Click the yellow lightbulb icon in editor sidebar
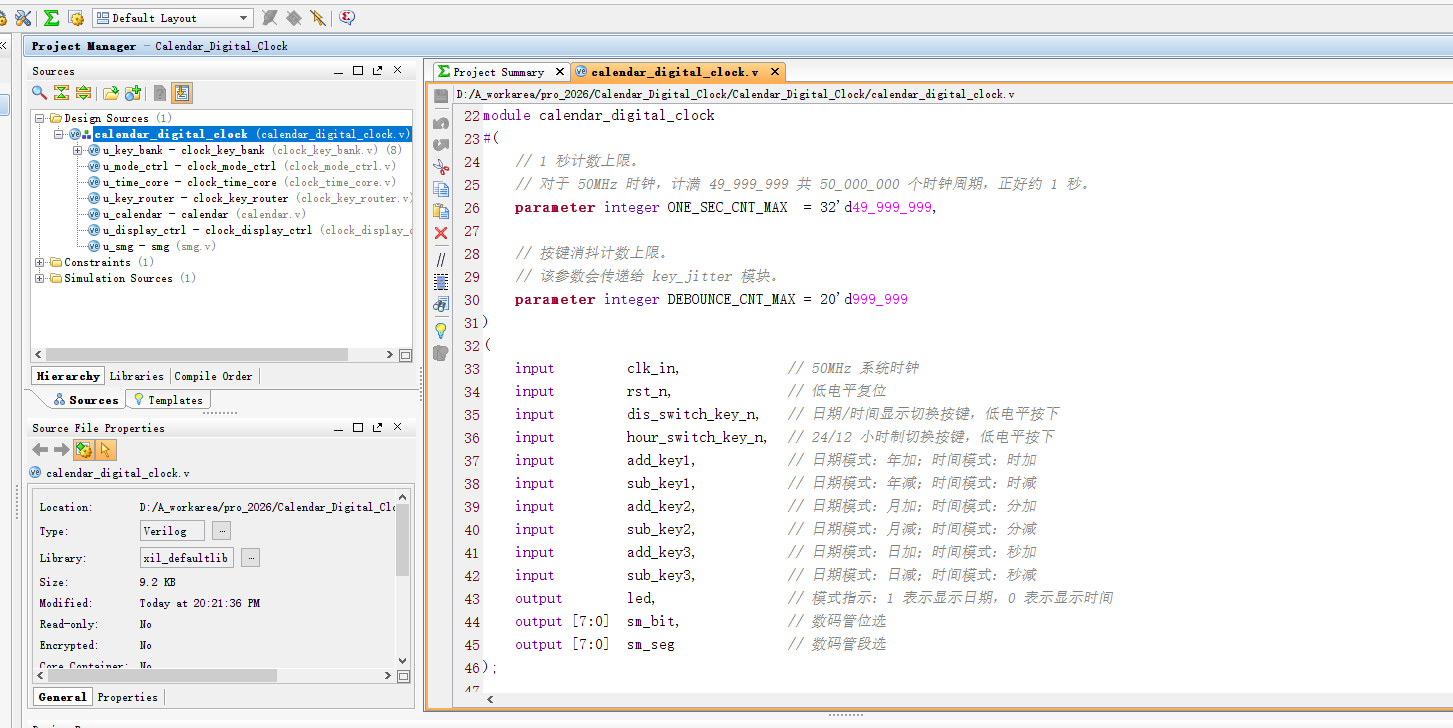The width and height of the screenshot is (1453, 728). point(441,330)
